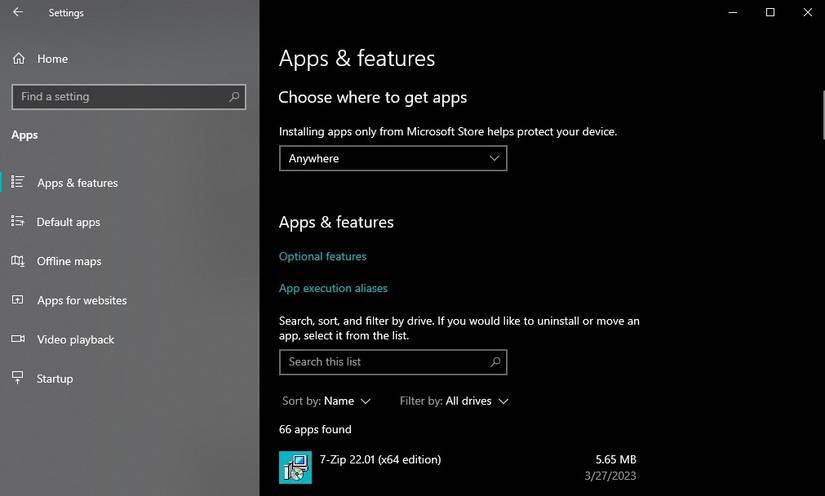The image size is (825, 496).
Task: Click the back arrow icon in Settings
Action: (x=18, y=13)
